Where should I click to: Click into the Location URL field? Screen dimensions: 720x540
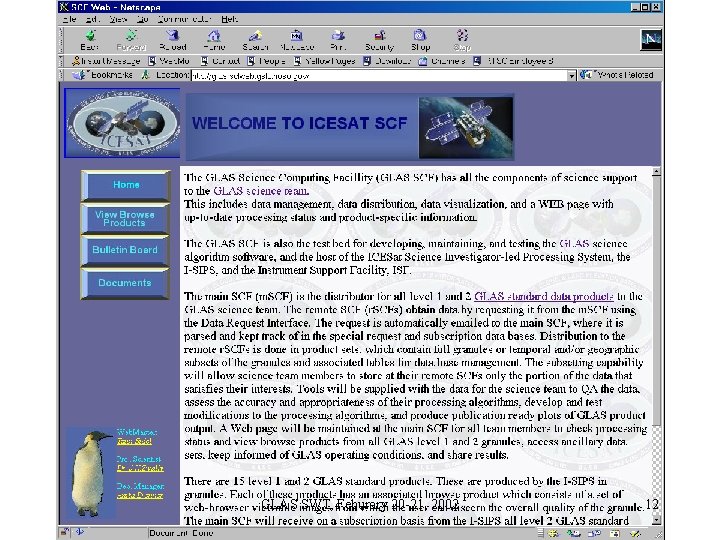click(379, 76)
